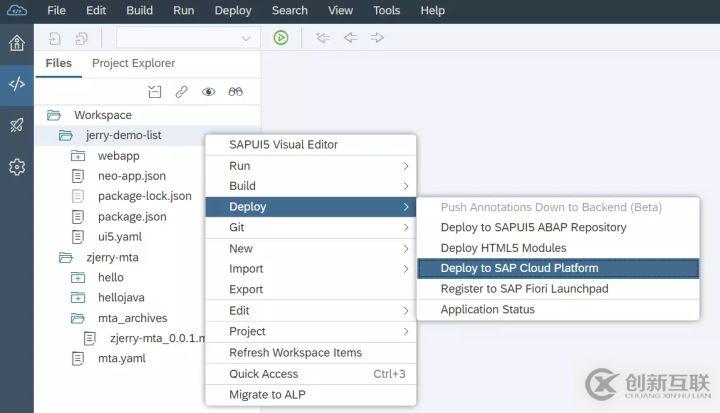Viewport: 720px width, 413px height.
Task: Open the empty toolbar dropdown combo box
Action: [187, 38]
